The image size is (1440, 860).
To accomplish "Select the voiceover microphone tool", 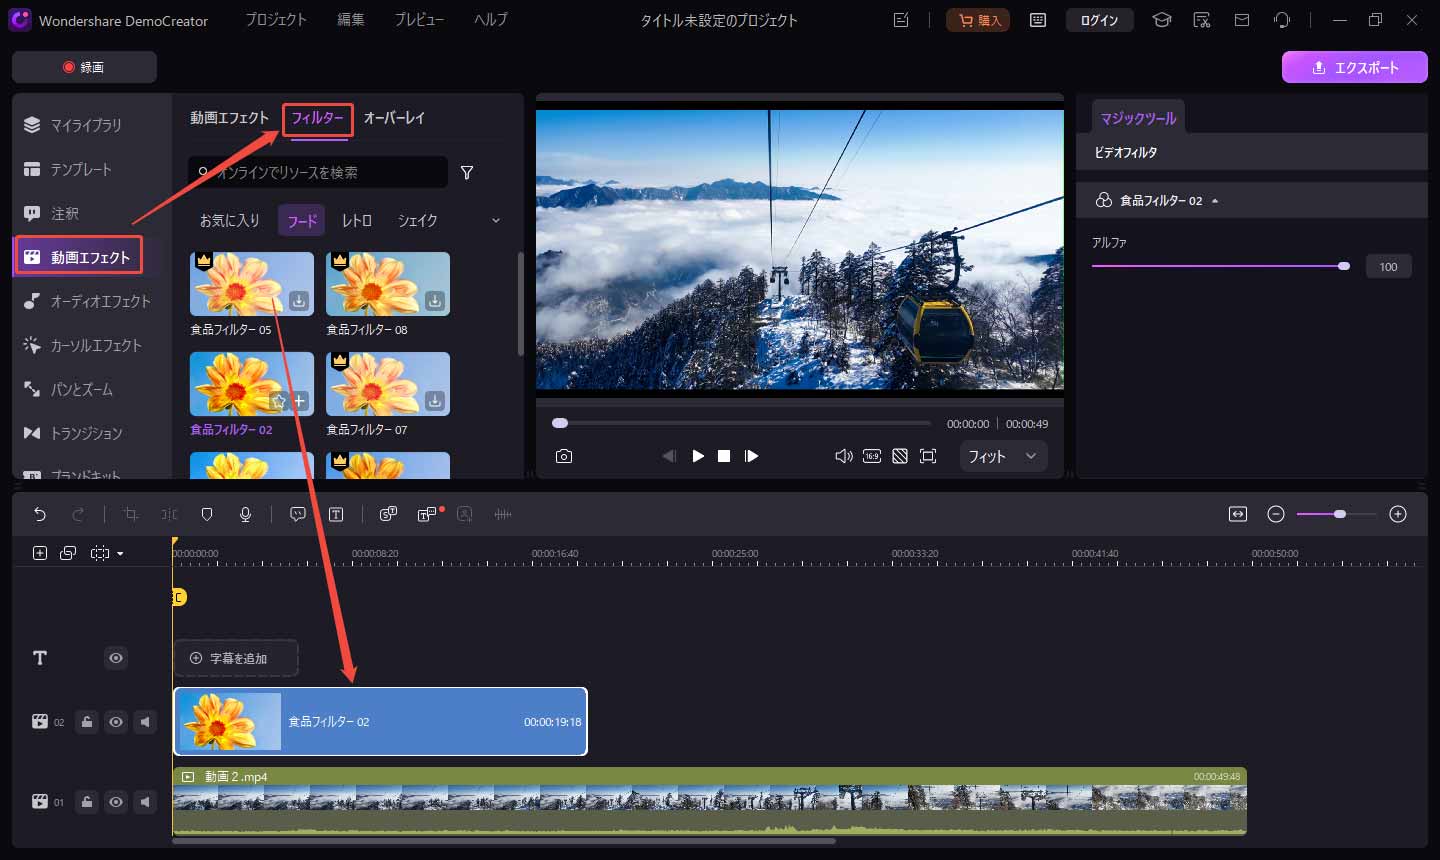I will [x=246, y=513].
